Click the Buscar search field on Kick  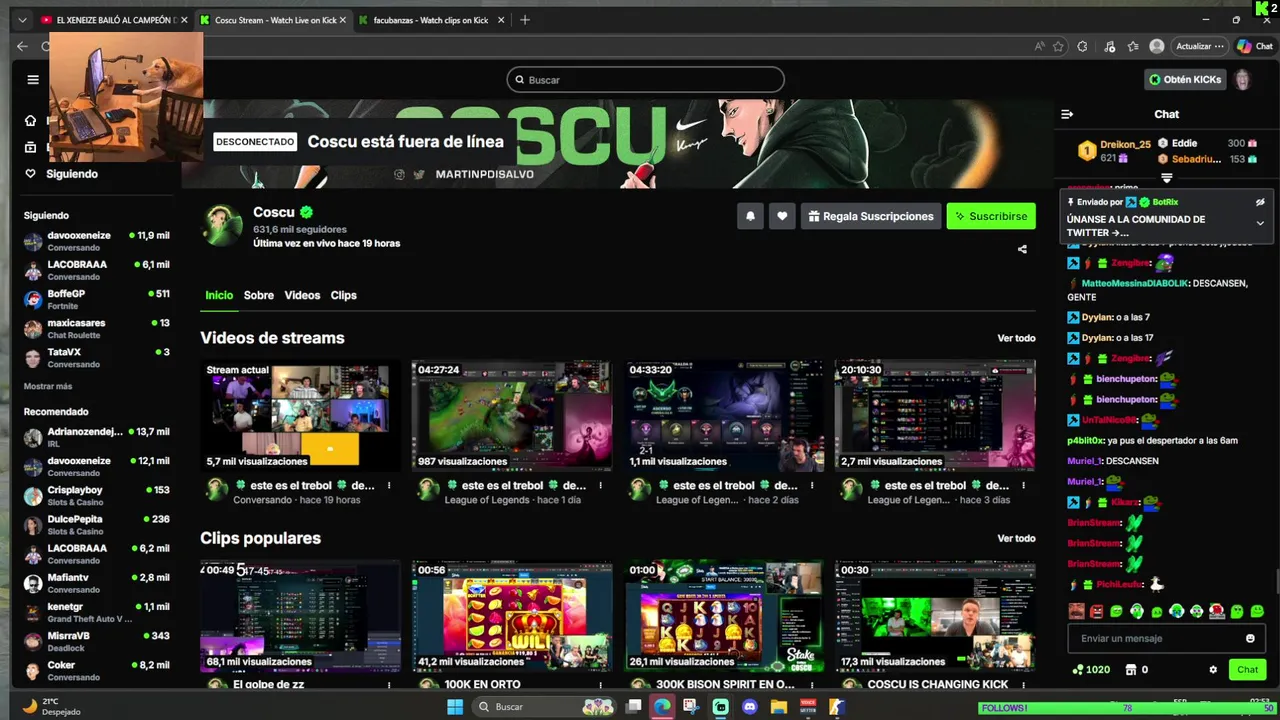tap(645, 80)
